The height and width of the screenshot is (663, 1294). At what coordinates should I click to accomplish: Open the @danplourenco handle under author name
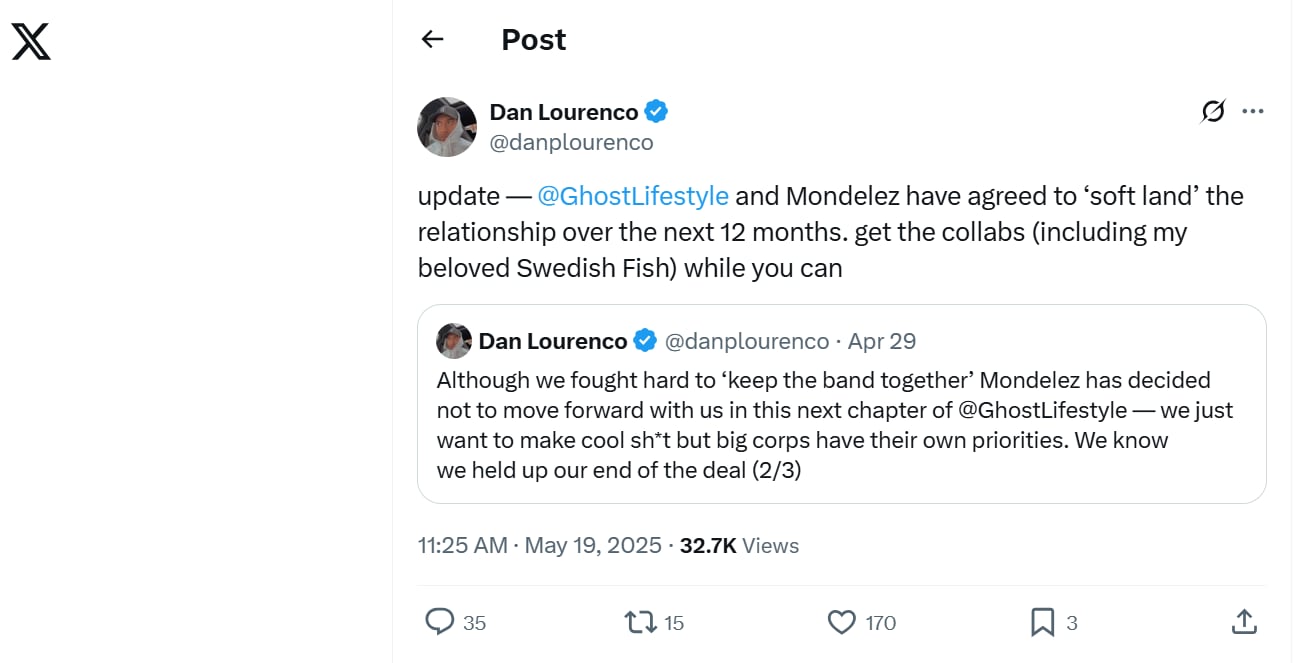coord(571,143)
